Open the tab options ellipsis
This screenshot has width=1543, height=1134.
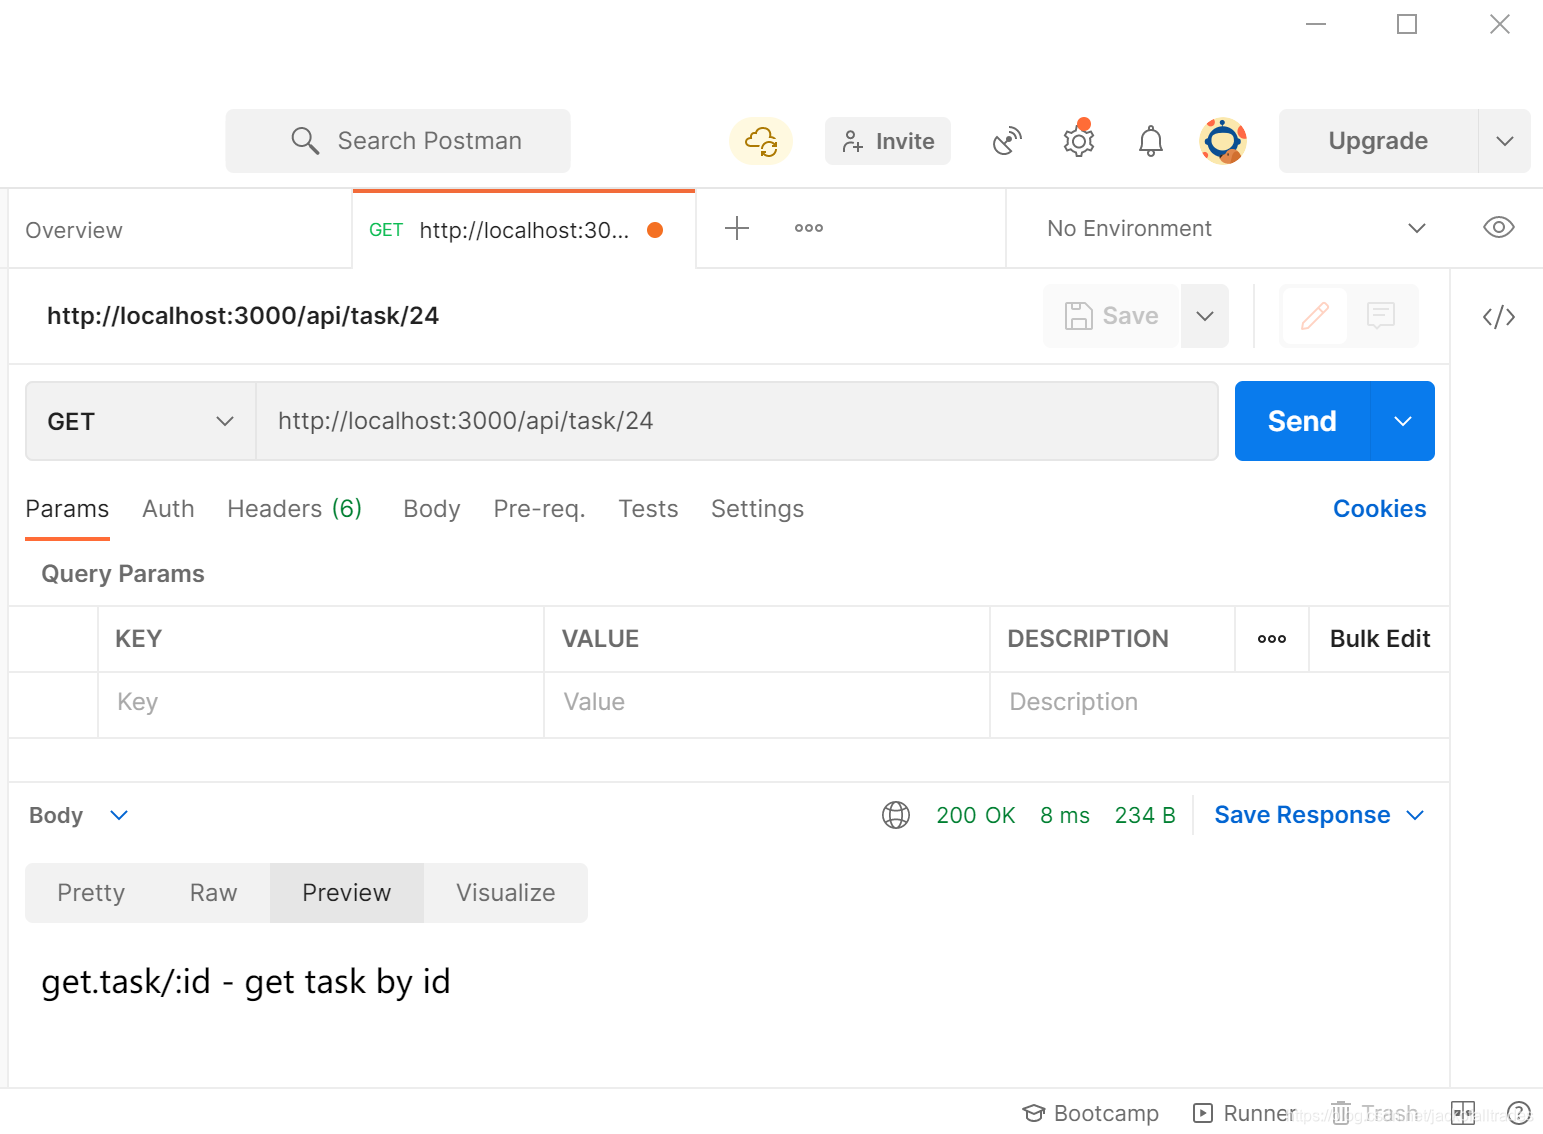click(x=809, y=228)
